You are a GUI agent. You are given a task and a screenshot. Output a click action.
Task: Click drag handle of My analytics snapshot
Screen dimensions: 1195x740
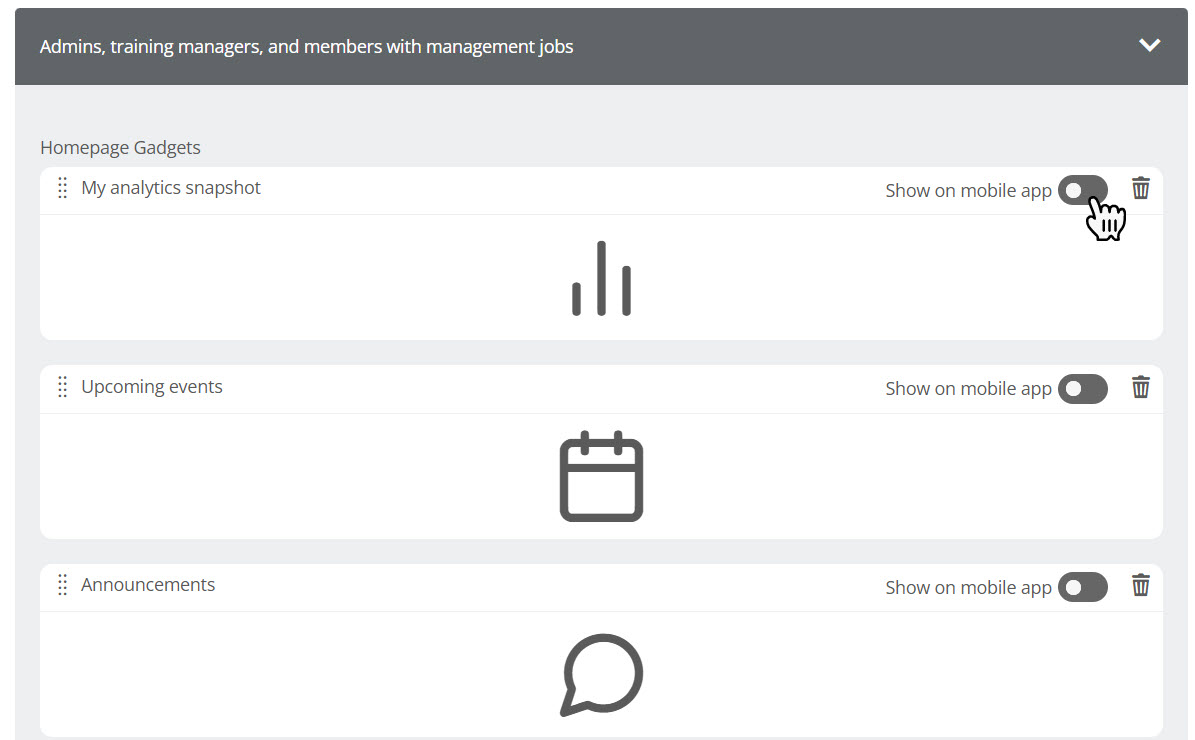pyautogui.click(x=62, y=188)
